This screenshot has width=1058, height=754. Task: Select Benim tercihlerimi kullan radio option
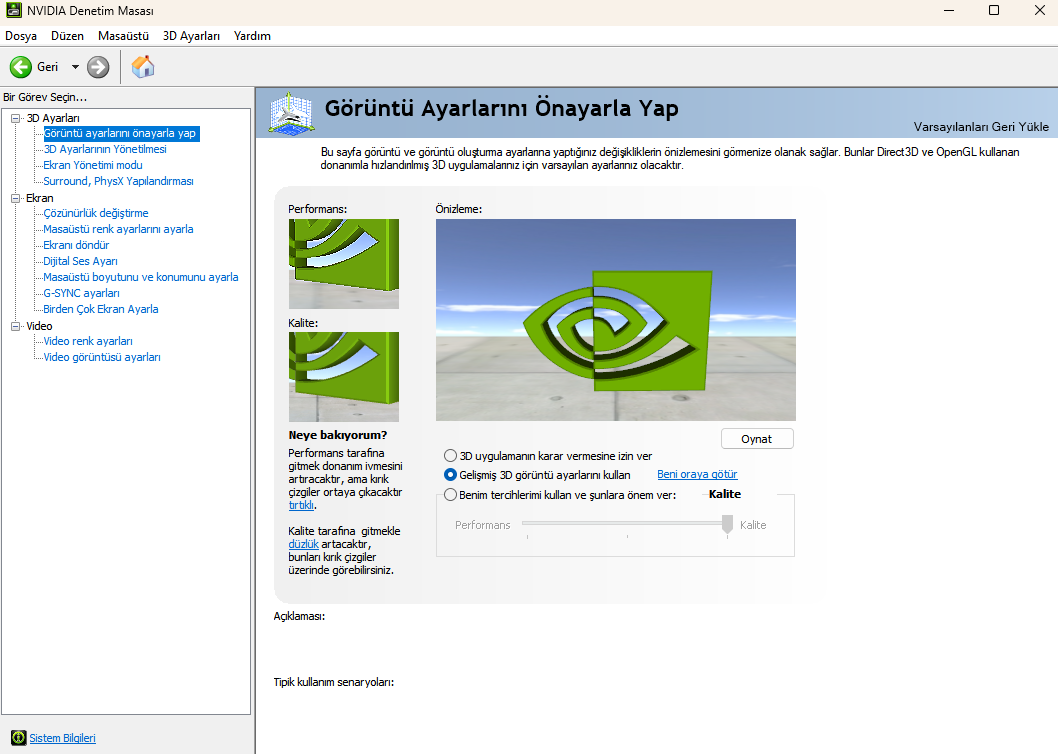[x=560, y=495]
